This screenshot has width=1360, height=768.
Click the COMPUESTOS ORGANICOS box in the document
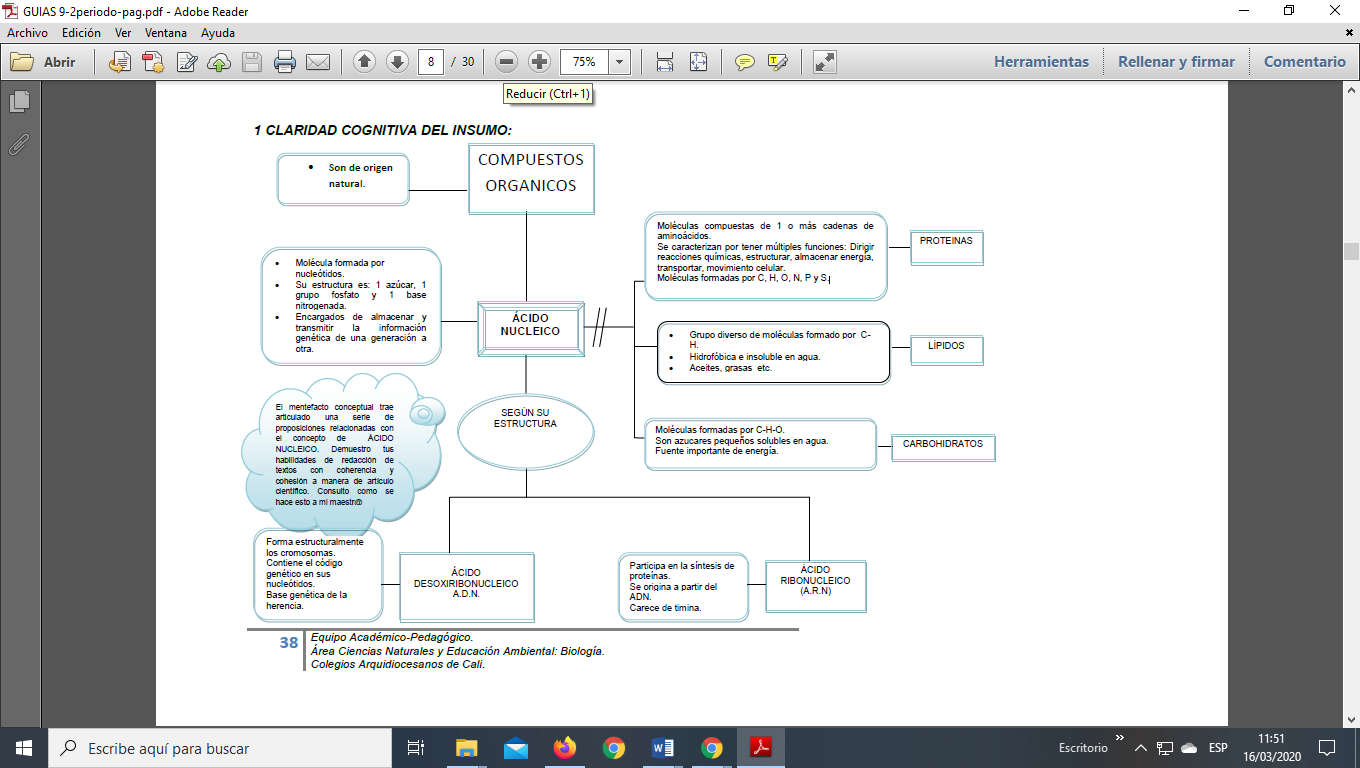[x=531, y=178]
